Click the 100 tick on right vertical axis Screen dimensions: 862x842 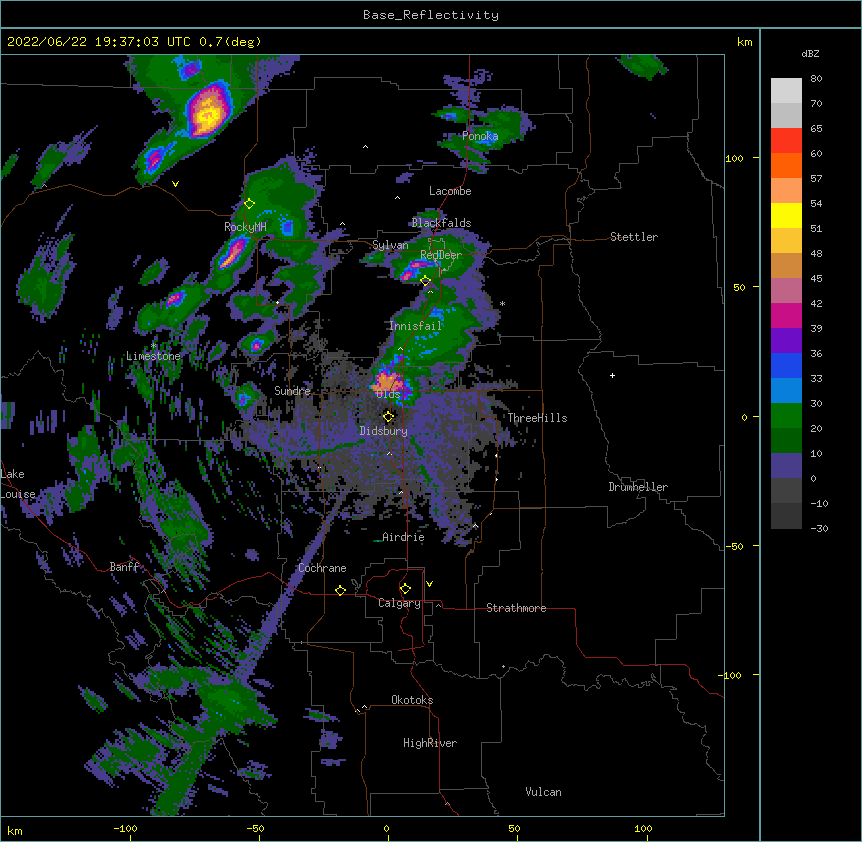(x=734, y=158)
